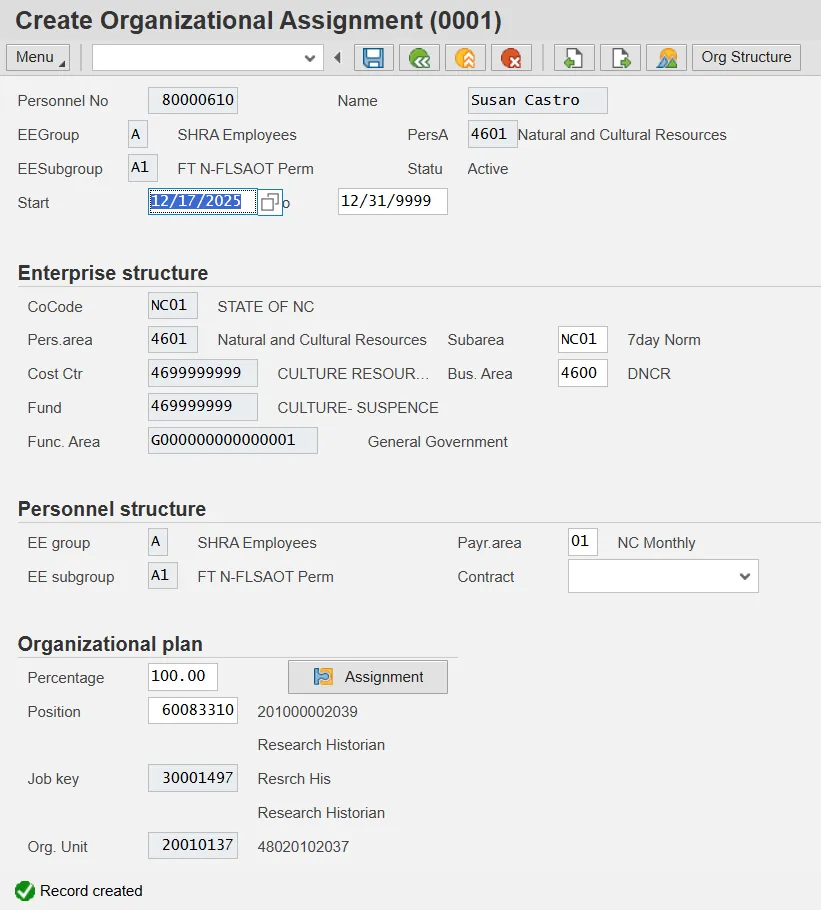
Task: Click the Start date field 12/17/2025
Action: click(202, 201)
